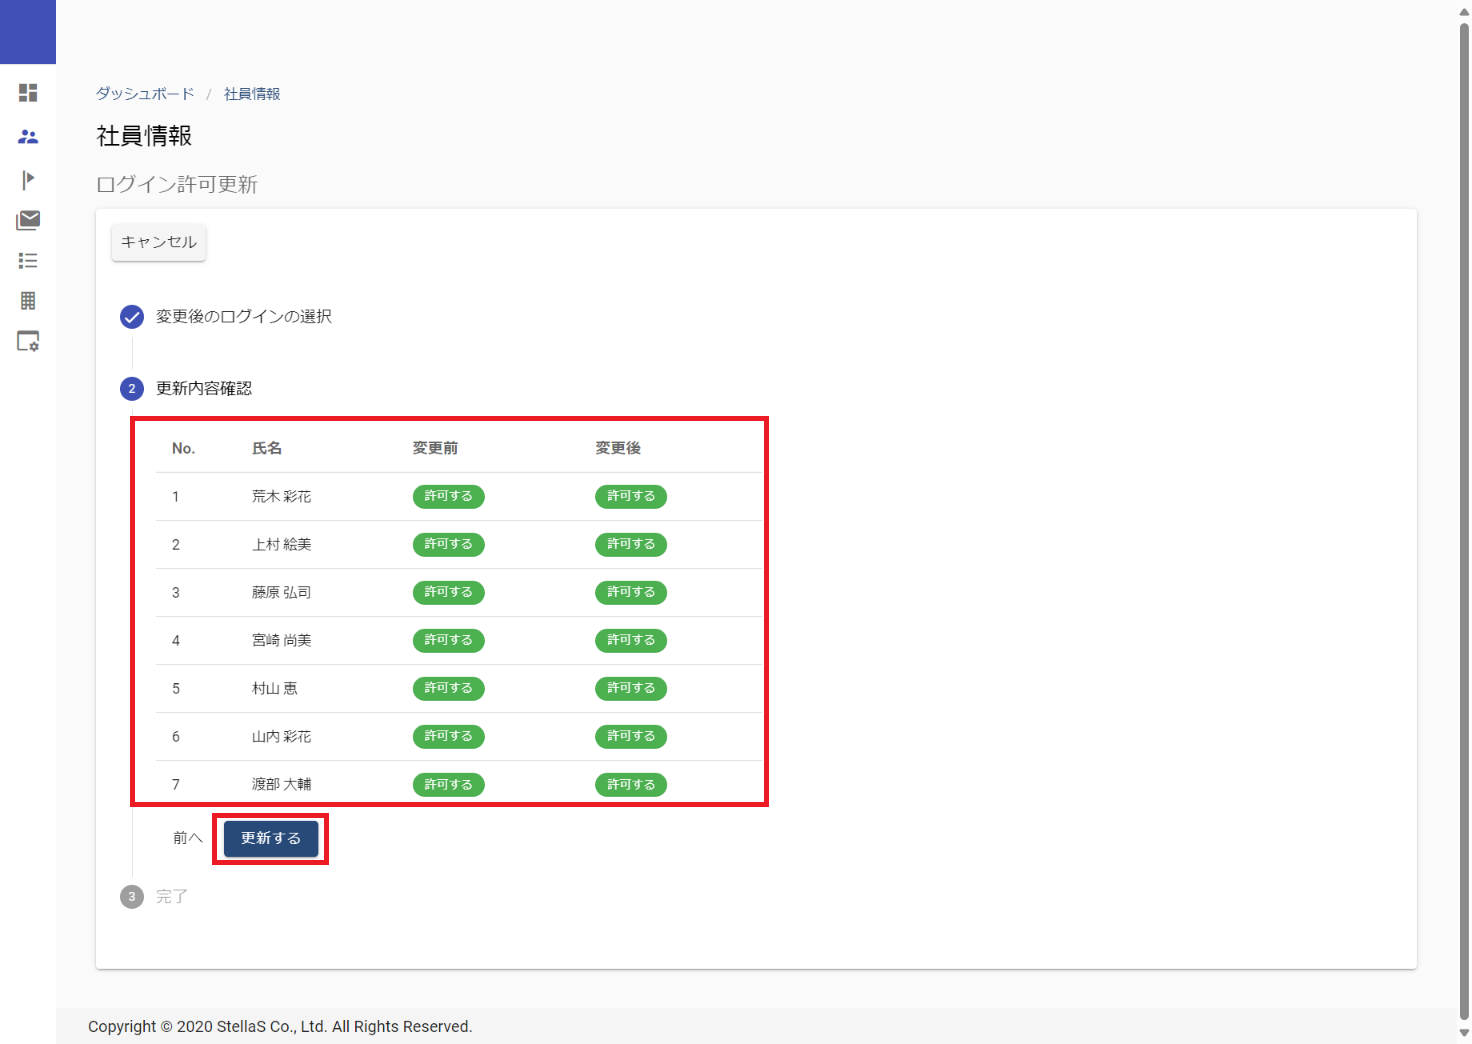The width and height of the screenshot is (1472, 1044).
Task: Click step 3 完了 label
Action: (171, 897)
